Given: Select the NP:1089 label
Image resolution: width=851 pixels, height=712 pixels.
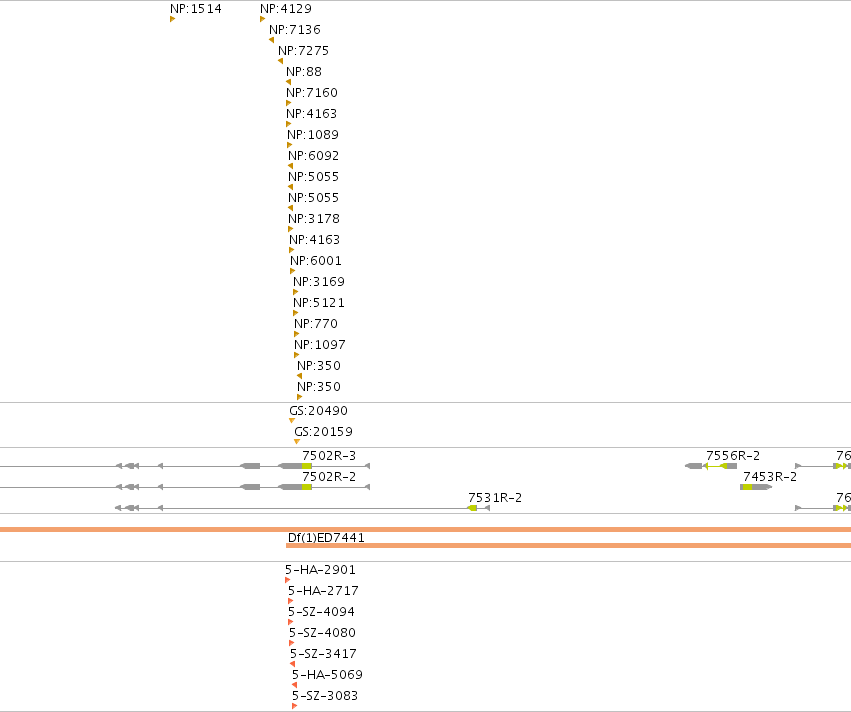Looking at the screenshot, I should [313, 135].
